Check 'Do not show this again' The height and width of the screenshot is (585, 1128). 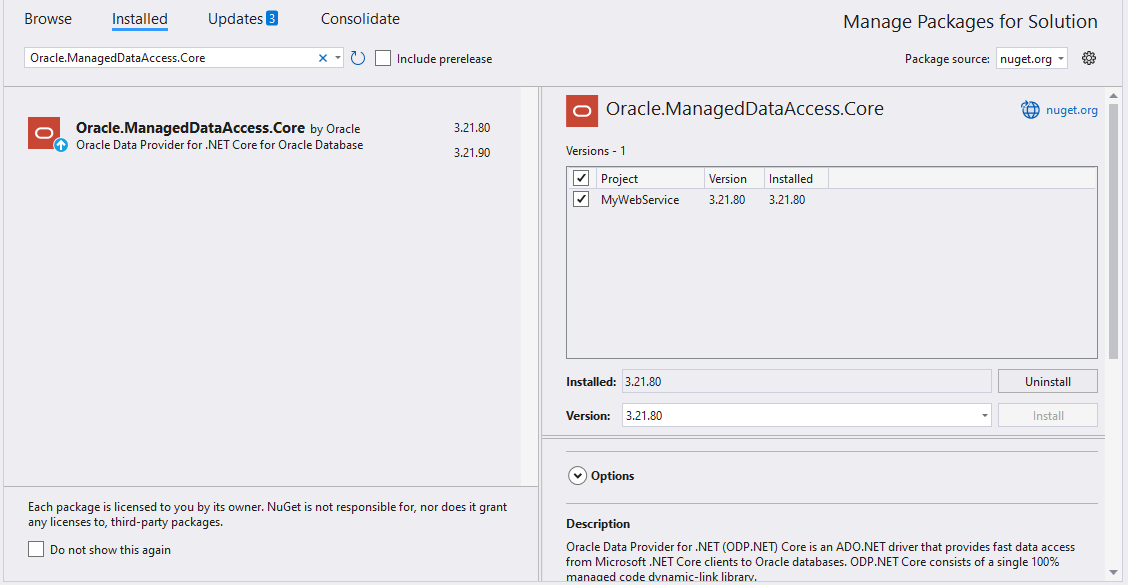click(37, 549)
